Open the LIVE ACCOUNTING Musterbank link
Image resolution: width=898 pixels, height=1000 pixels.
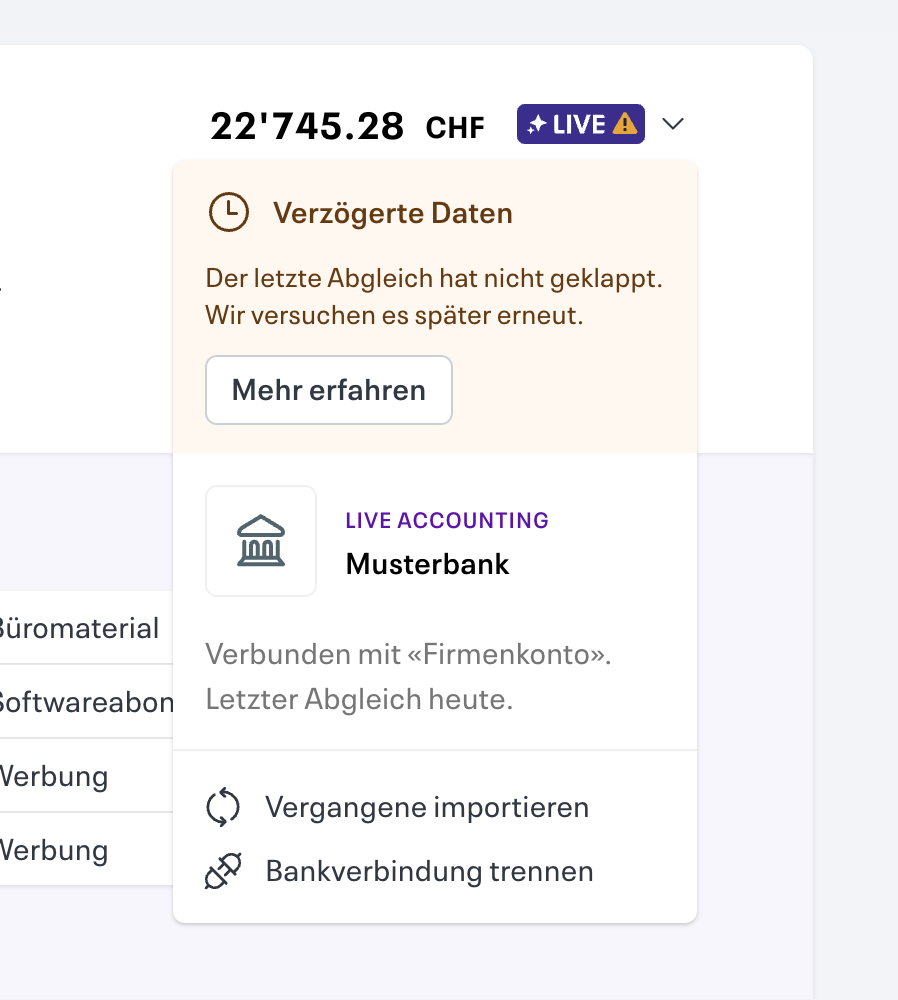(427, 543)
